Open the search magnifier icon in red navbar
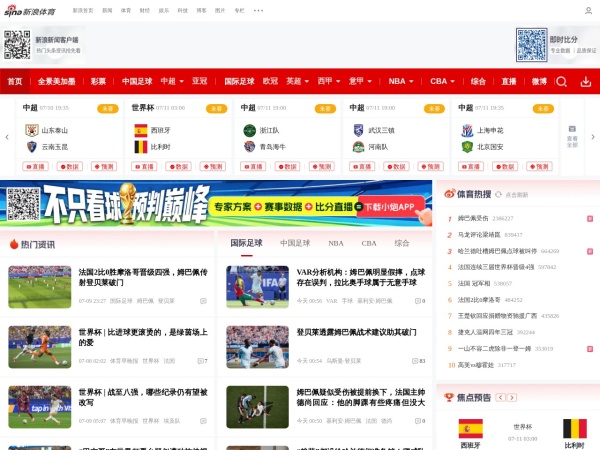Image resolution: width=600 pixels, height=450 pixels. click(x=561, y=82)
